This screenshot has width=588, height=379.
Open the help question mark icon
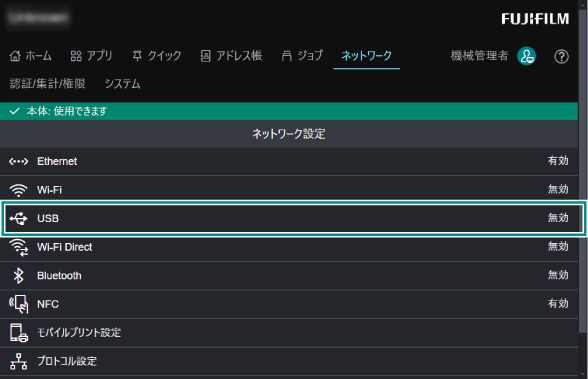tap(561, 57)
